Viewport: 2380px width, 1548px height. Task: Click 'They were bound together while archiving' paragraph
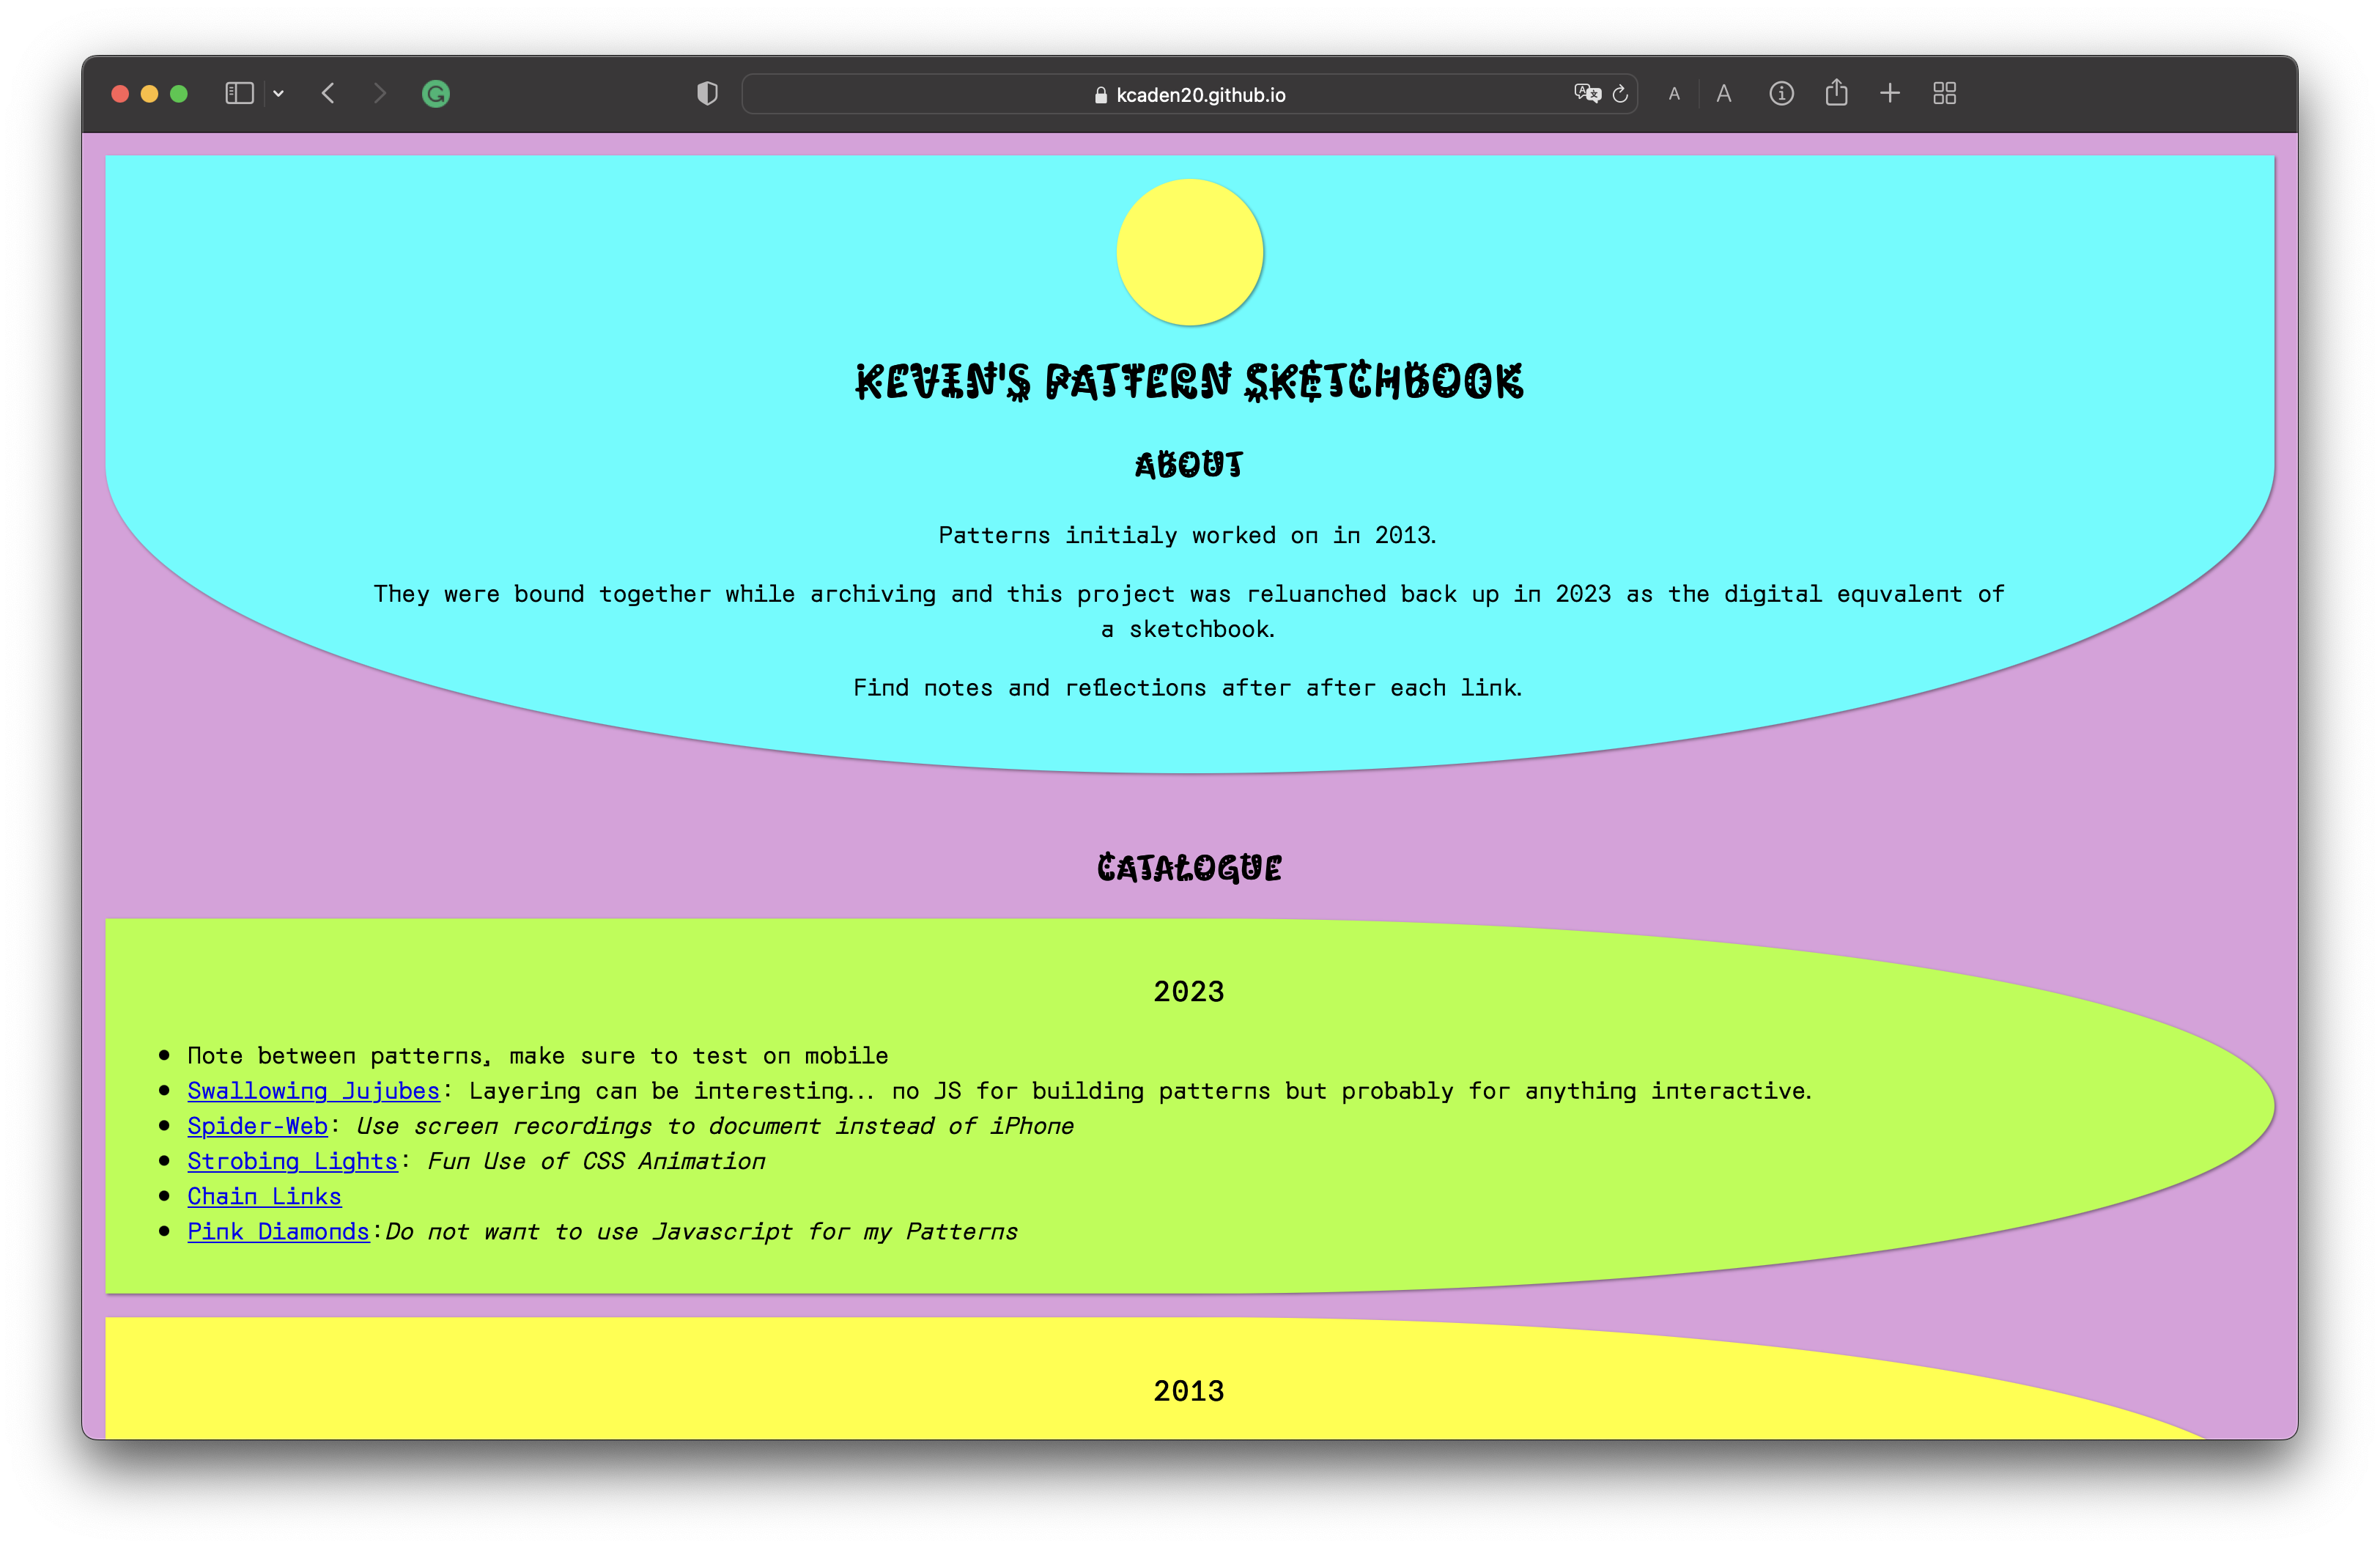[x=1189, y=611]
